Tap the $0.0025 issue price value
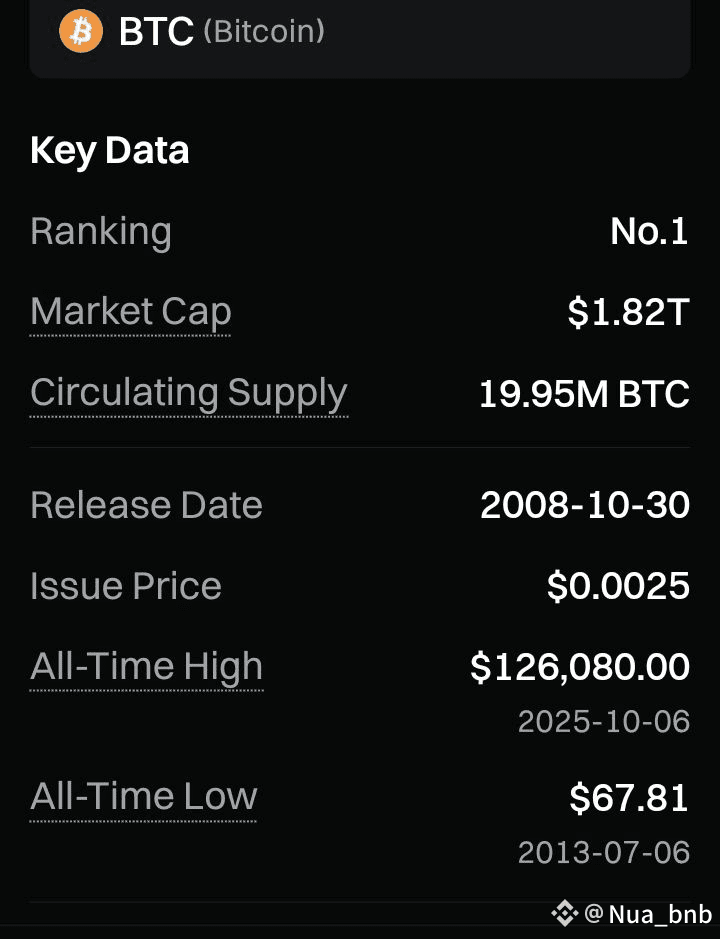The height and width of the screenshot is (939, 720). point(618,586)
